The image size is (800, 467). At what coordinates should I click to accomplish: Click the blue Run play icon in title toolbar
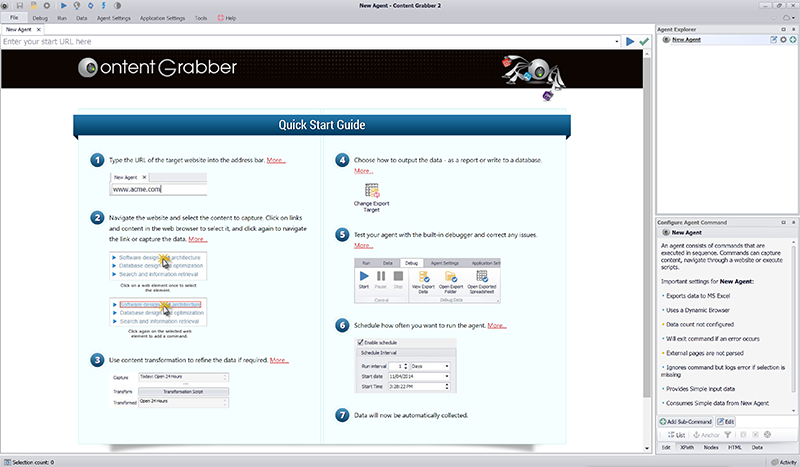point(64,6)
